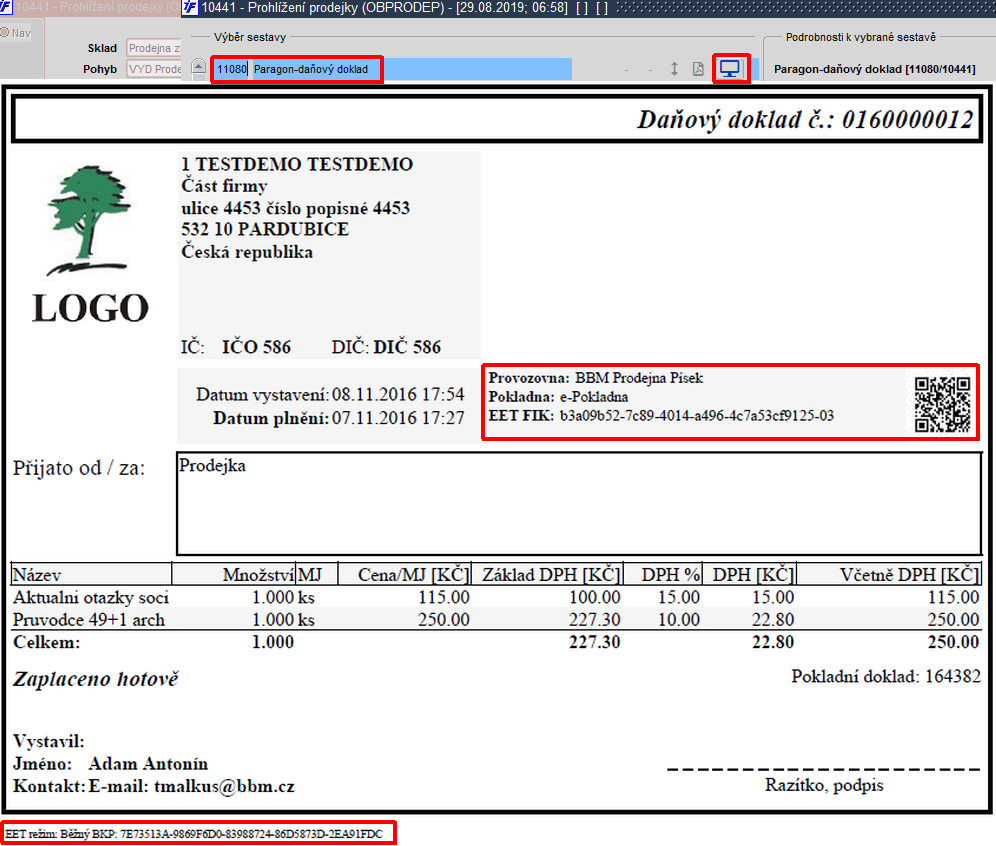This screenshot has width=996, height=846.
Task: Click 'Pokladní doklad: 164382' text
Action: coord(885,676)
